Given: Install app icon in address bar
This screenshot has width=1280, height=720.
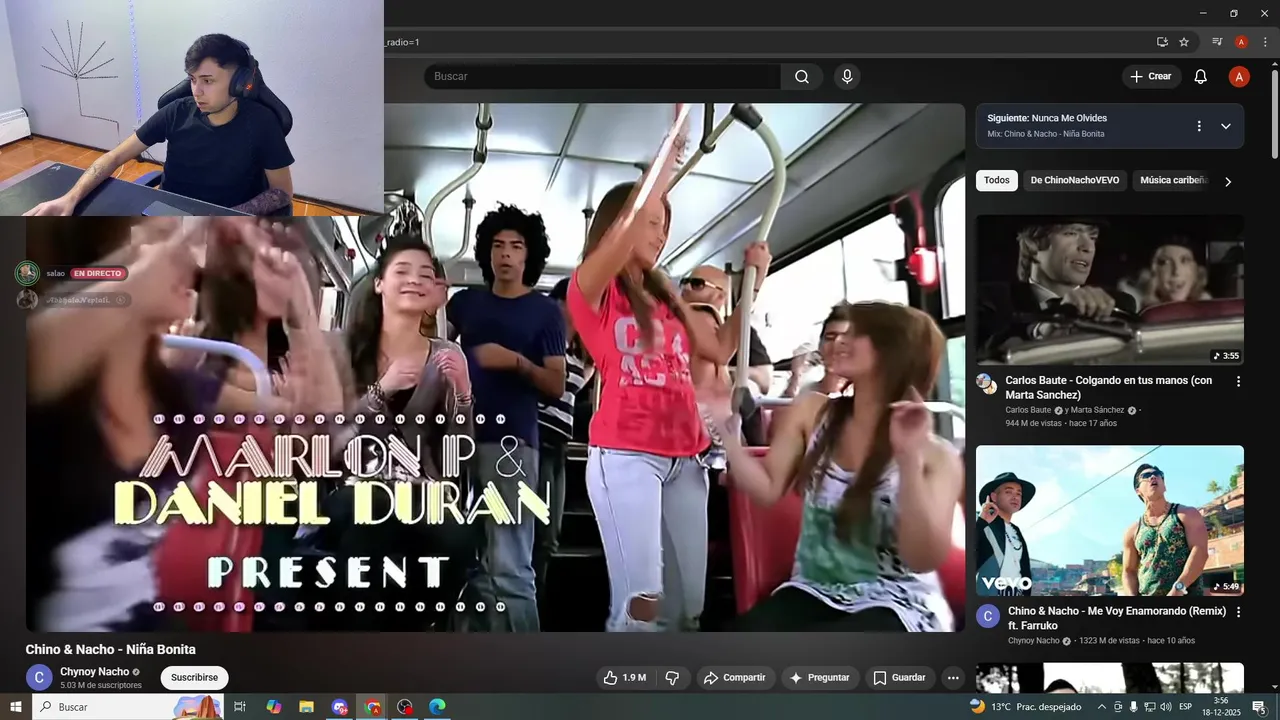Looking at the screenshot, I should 1162,42.
